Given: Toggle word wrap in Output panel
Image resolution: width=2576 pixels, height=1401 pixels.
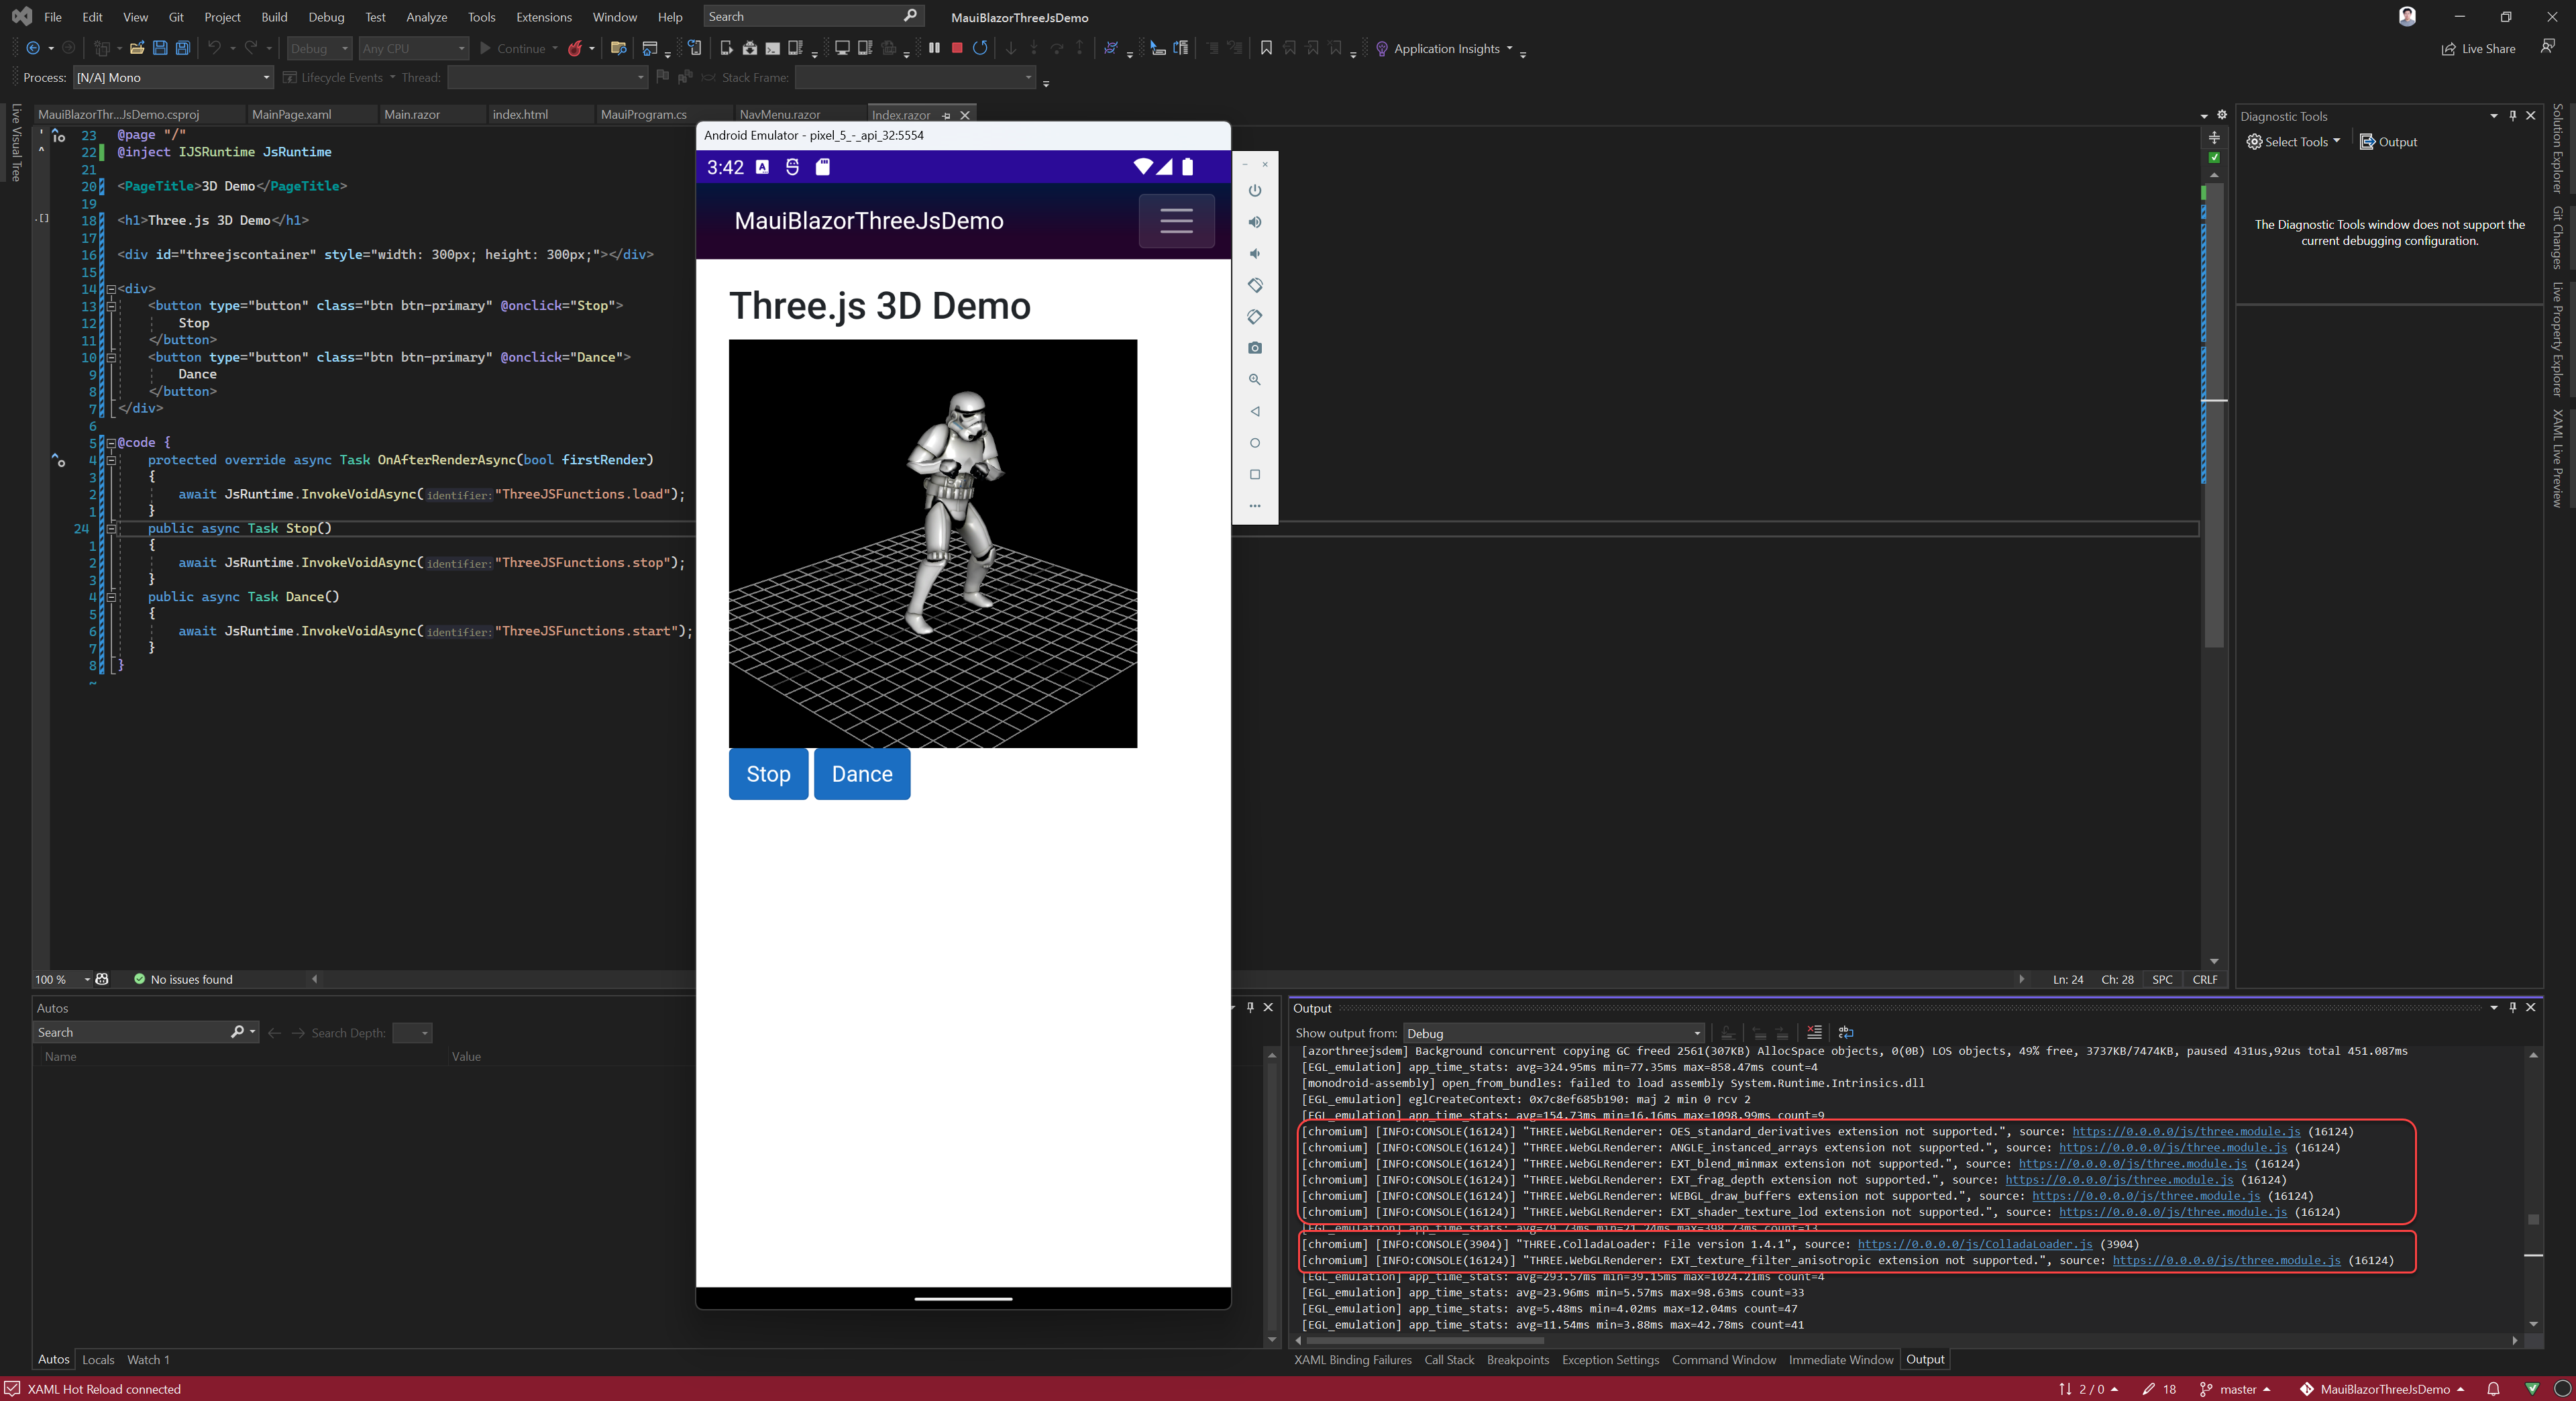Looking at the screenshot, I should click(1846, 1032).
